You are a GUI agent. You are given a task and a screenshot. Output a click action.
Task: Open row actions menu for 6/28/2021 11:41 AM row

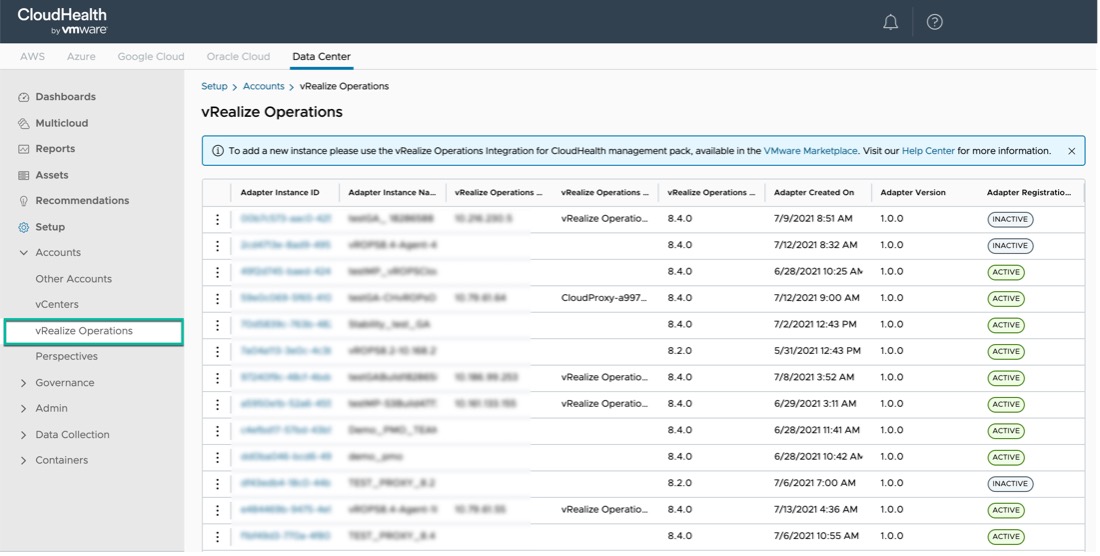tap(217, 430)
